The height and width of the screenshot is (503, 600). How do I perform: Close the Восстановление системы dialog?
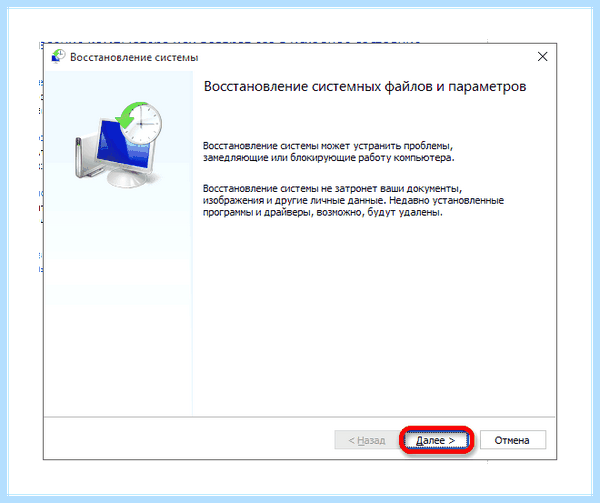pos(542,57)
